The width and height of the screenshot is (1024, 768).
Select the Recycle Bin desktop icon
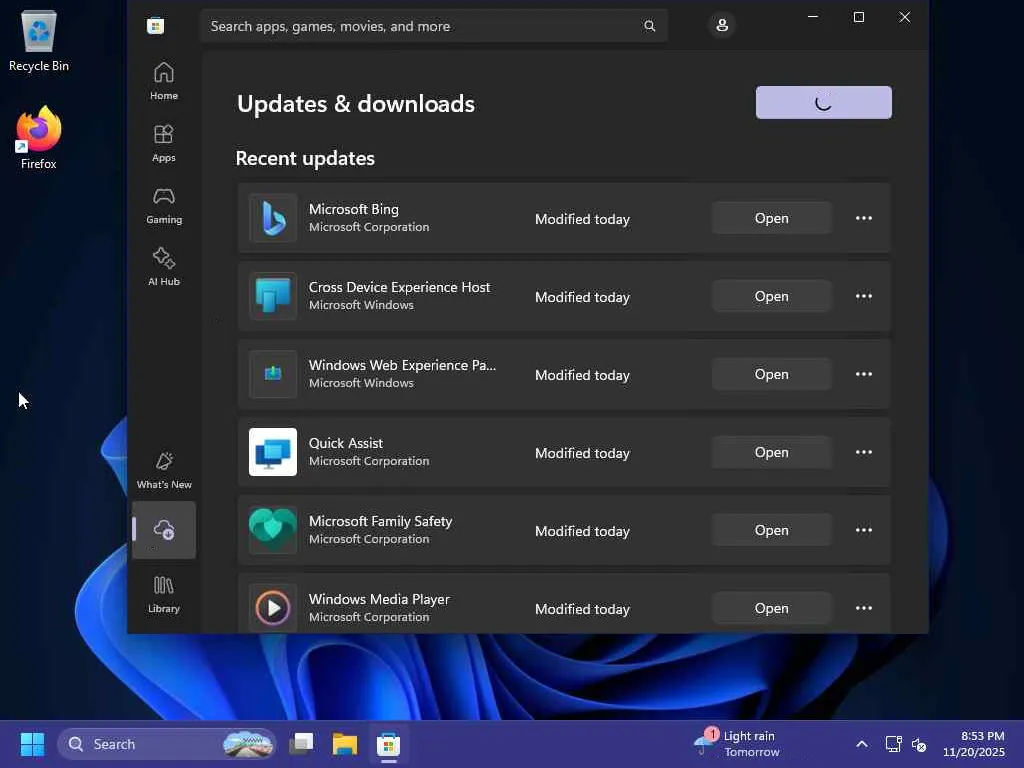click(39, 40)
